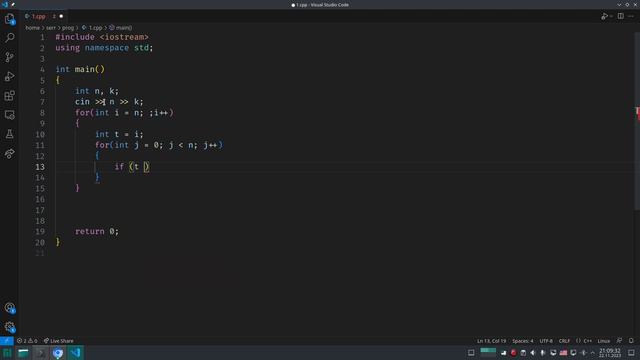
Task: Show errors and warnings in status bar
Action: 27,341
